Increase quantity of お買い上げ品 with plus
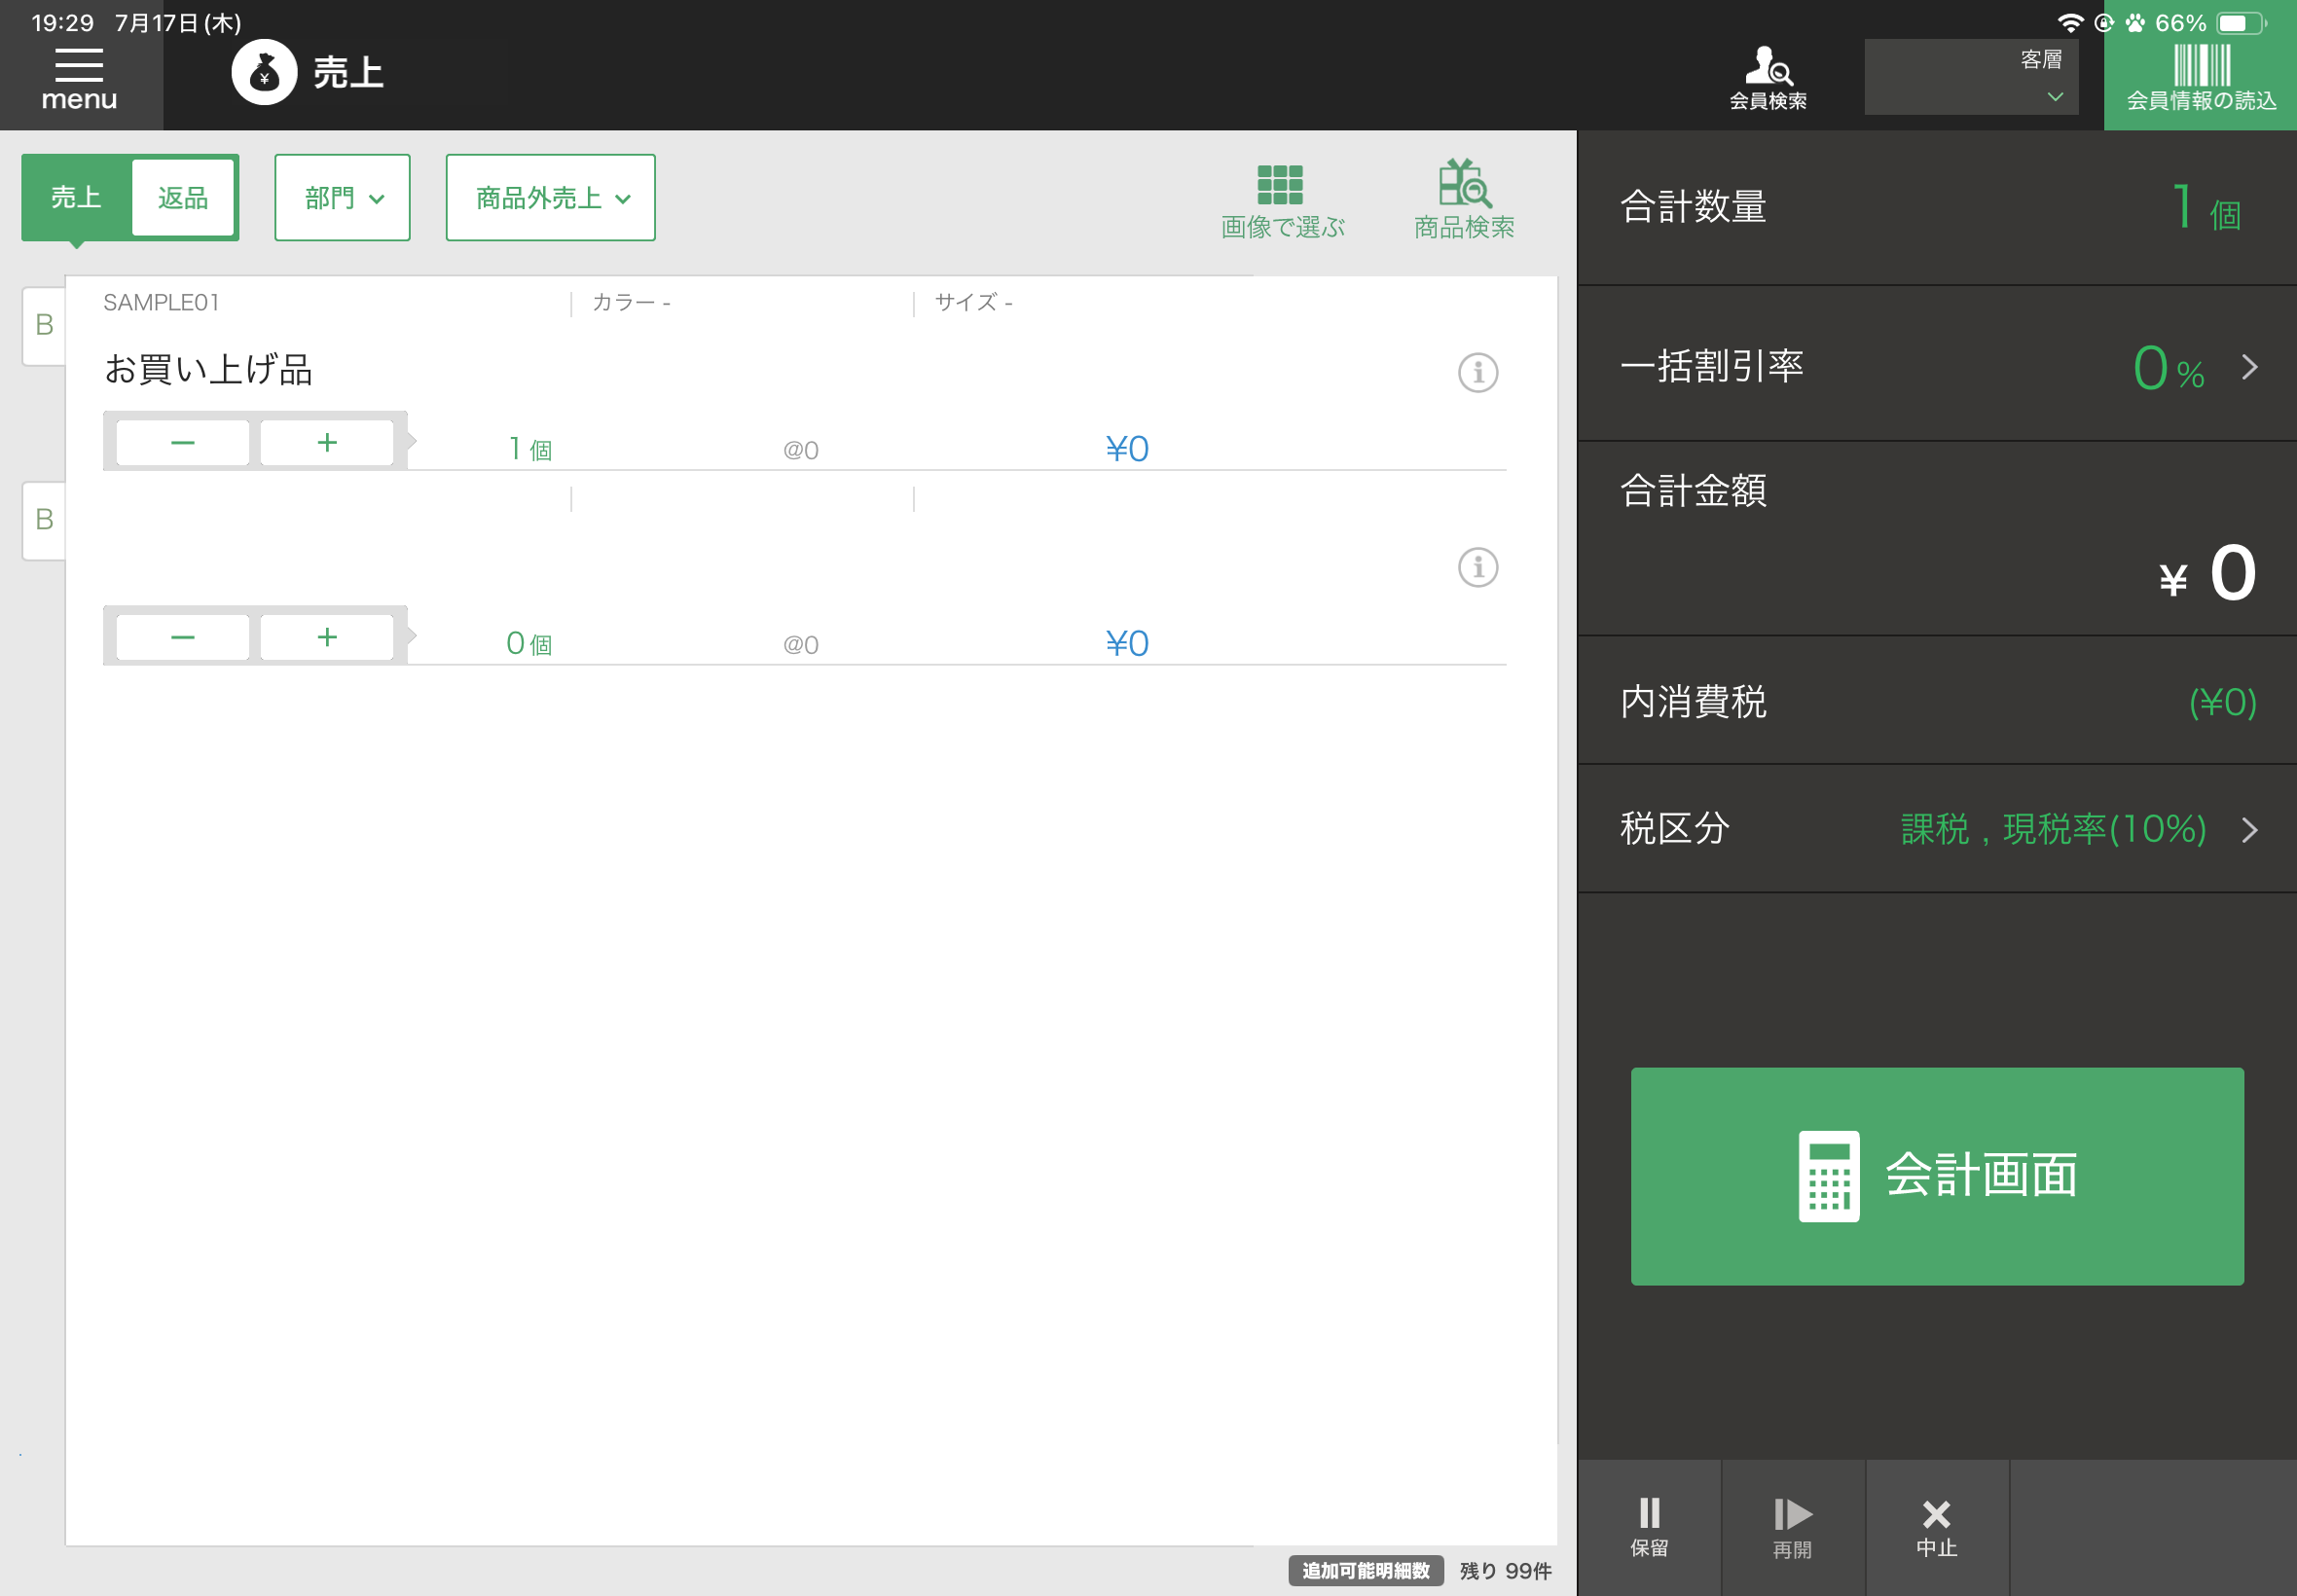The height and width of the screenshot is (1596, 2297). [327, 443]
